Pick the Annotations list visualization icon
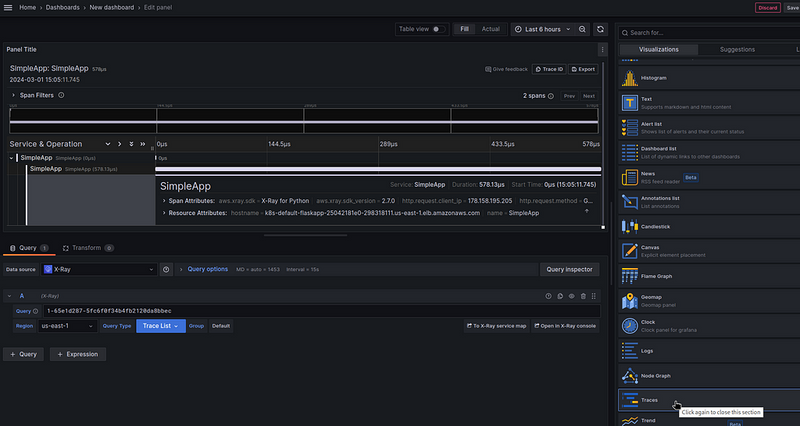The width and height of the screenshot is (800, 426). pos(630,202)
